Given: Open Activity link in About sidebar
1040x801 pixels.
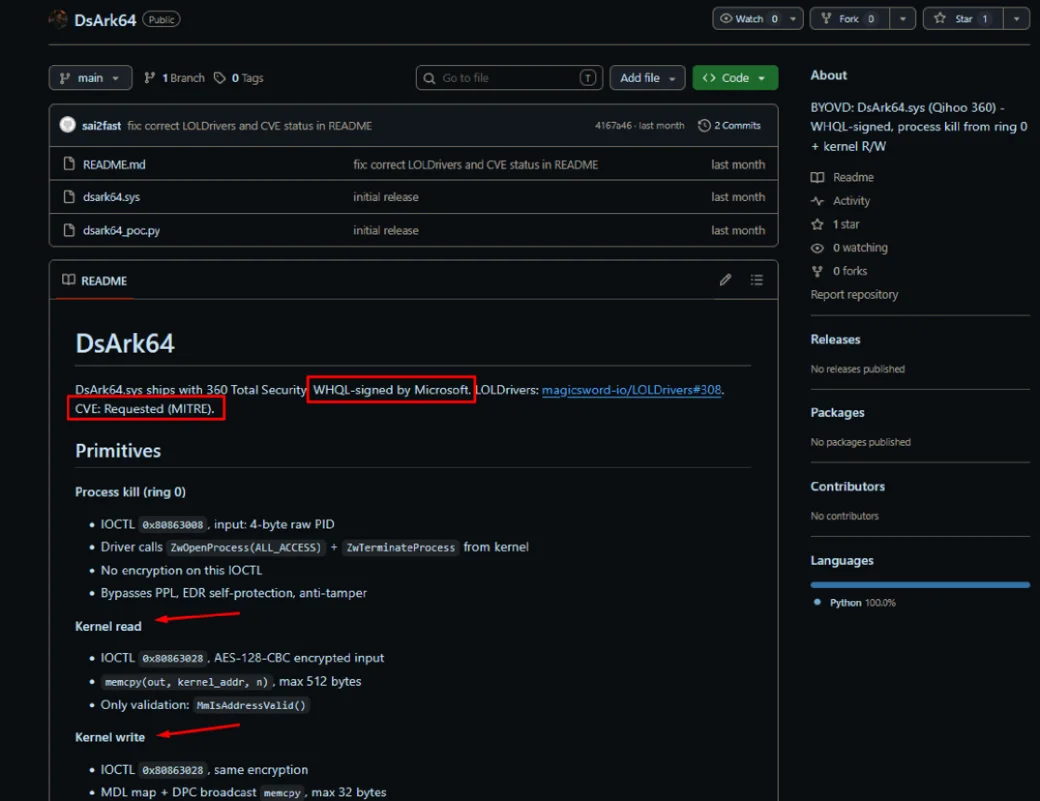Looking at the screenshot, I should tap(840, 200).
